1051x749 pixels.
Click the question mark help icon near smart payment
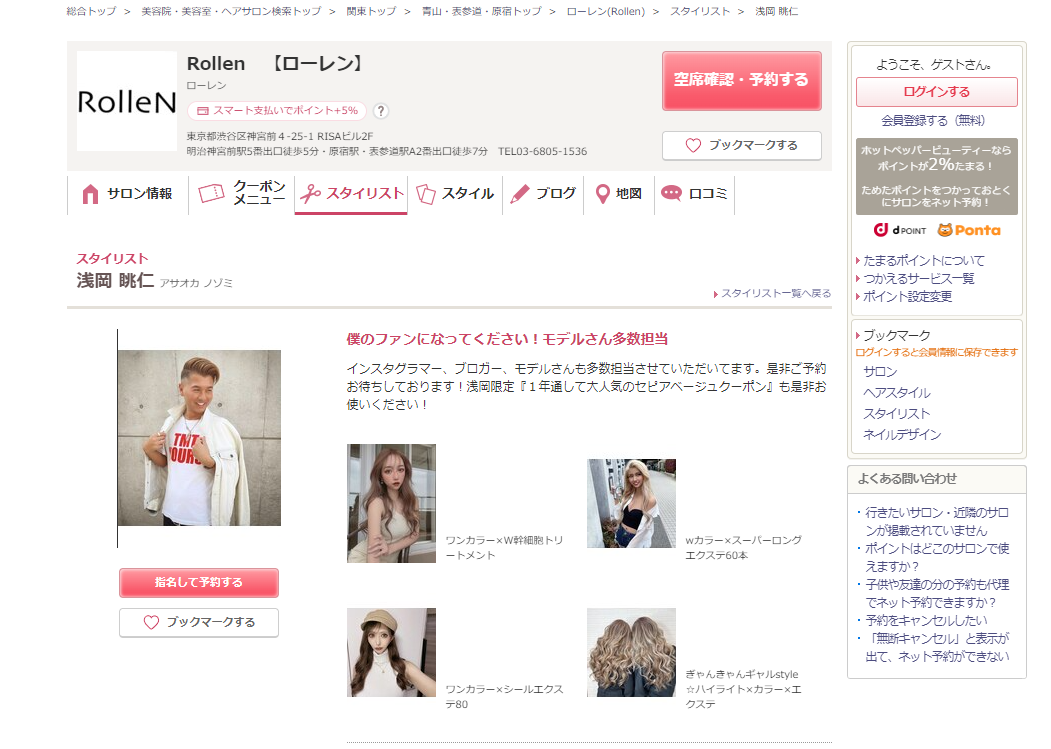pyautogui.click(x=381, y=111)
